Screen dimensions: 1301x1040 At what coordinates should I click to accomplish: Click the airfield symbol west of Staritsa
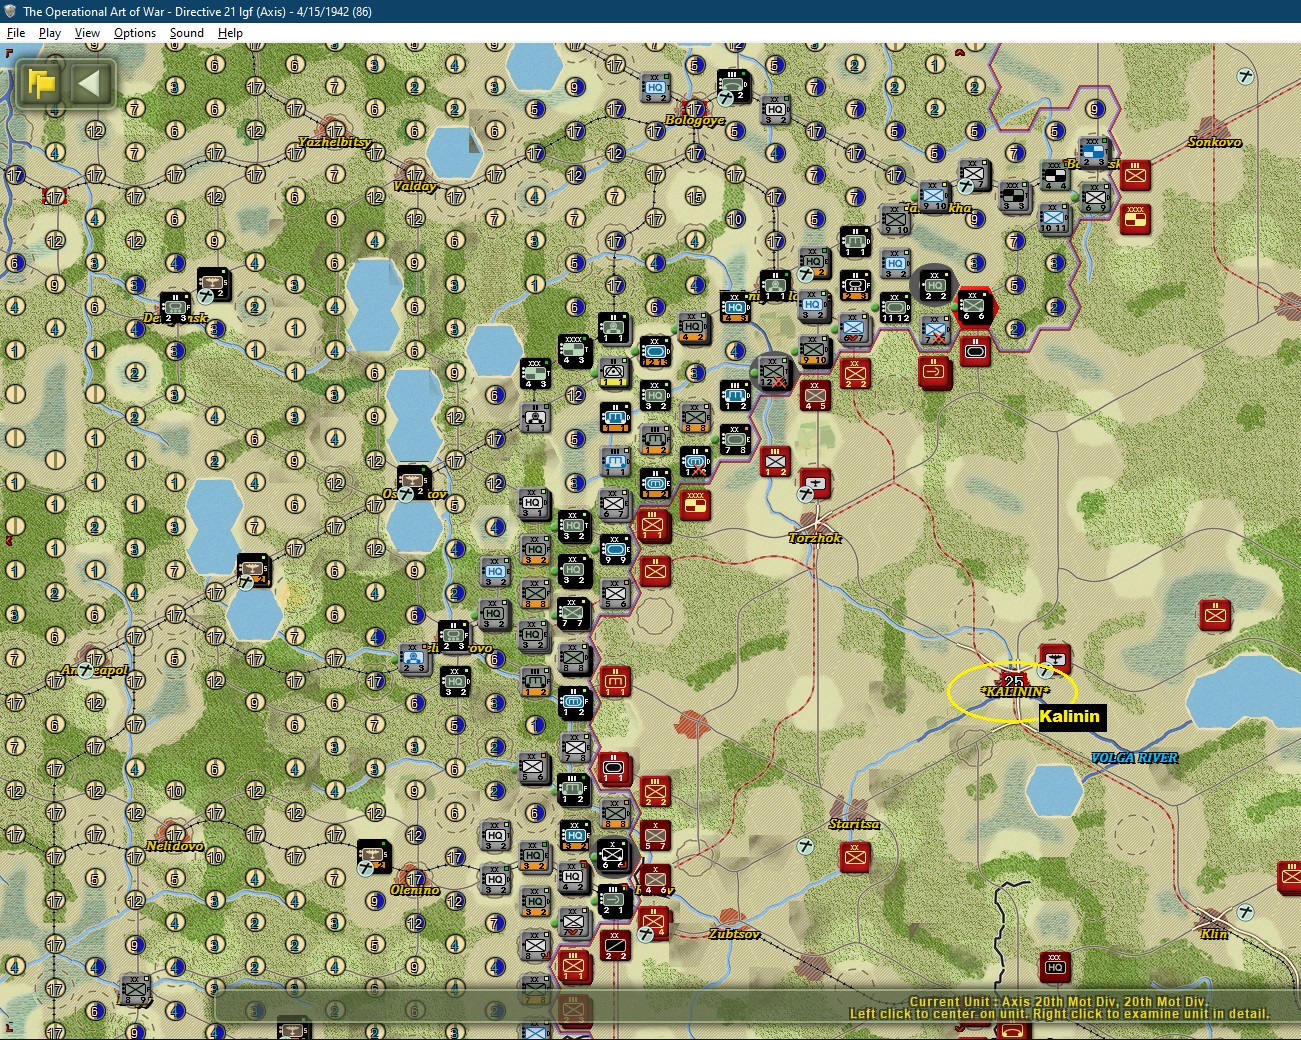coord(805,847)
